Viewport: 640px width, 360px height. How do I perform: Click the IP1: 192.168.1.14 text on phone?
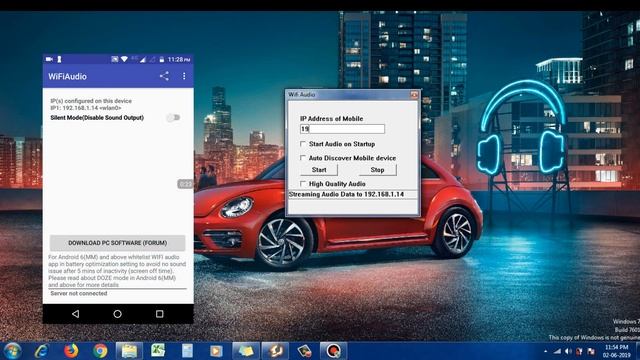click(86, 108)
